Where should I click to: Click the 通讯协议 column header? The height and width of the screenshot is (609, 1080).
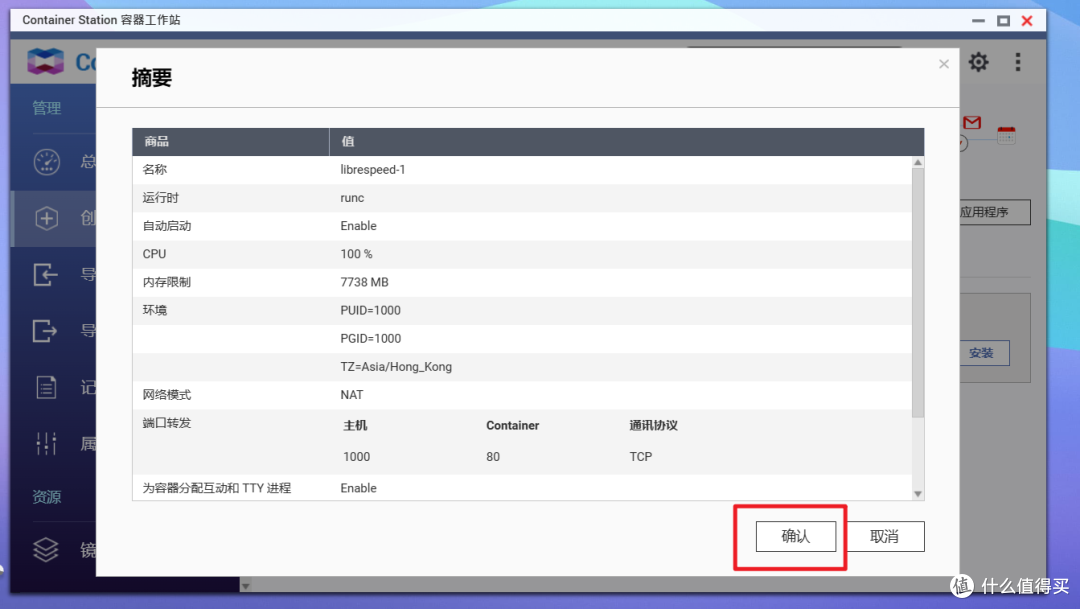pyautogui.click(x=653, y=426)
